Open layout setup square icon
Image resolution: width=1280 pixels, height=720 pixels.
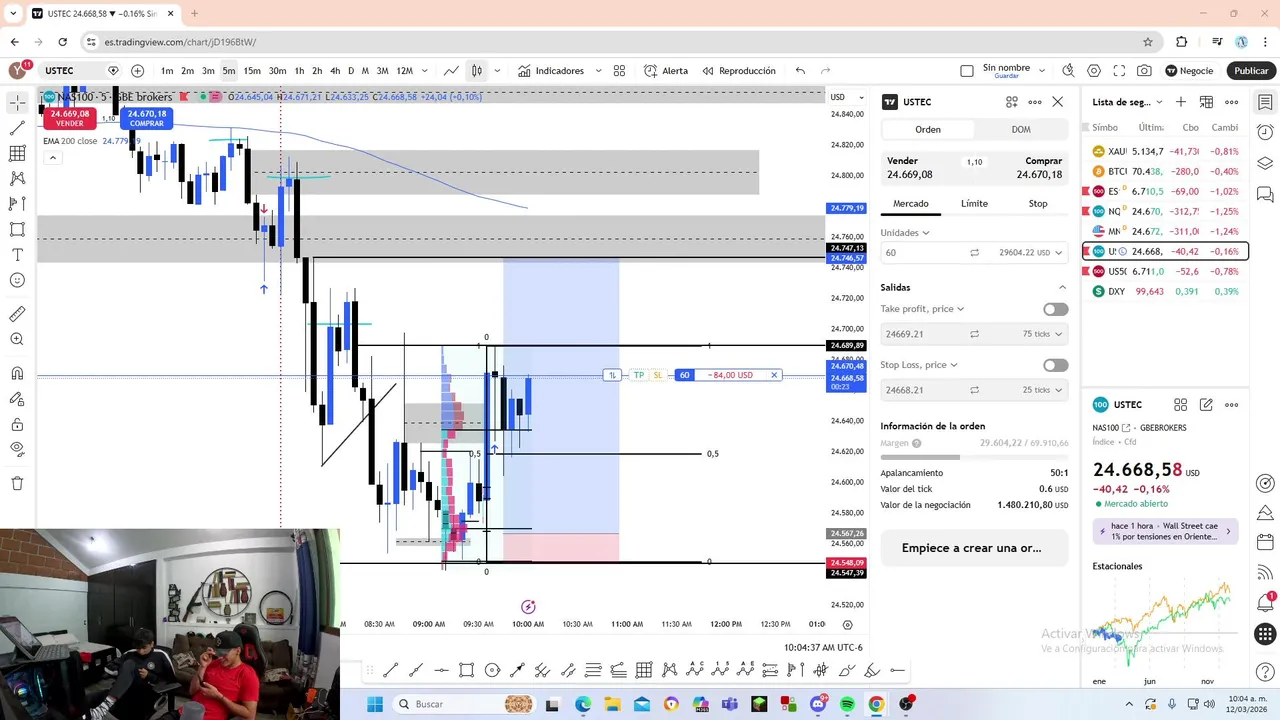pyautogui.click(x=967, y=71)
